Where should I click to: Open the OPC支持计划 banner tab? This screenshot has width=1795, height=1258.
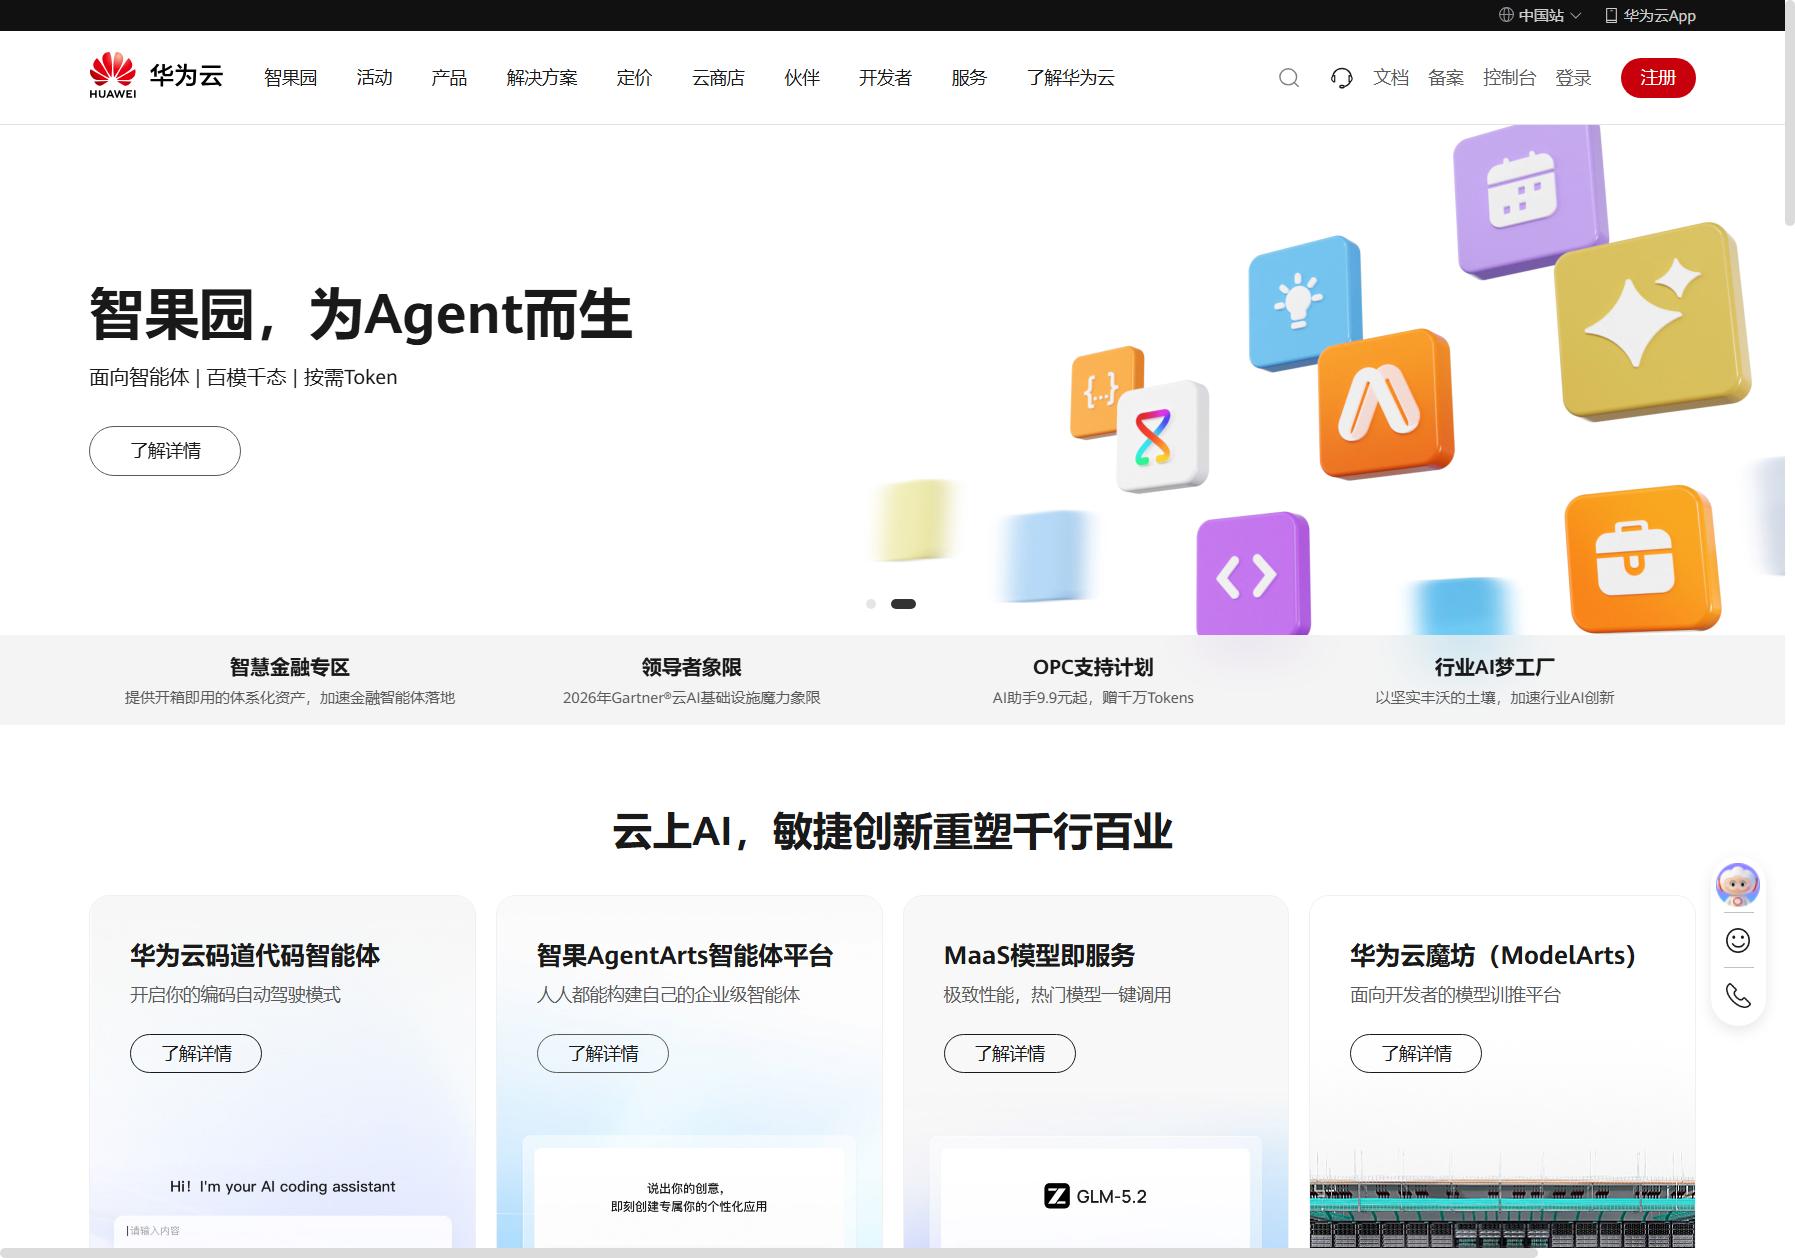pos(1093,680)
